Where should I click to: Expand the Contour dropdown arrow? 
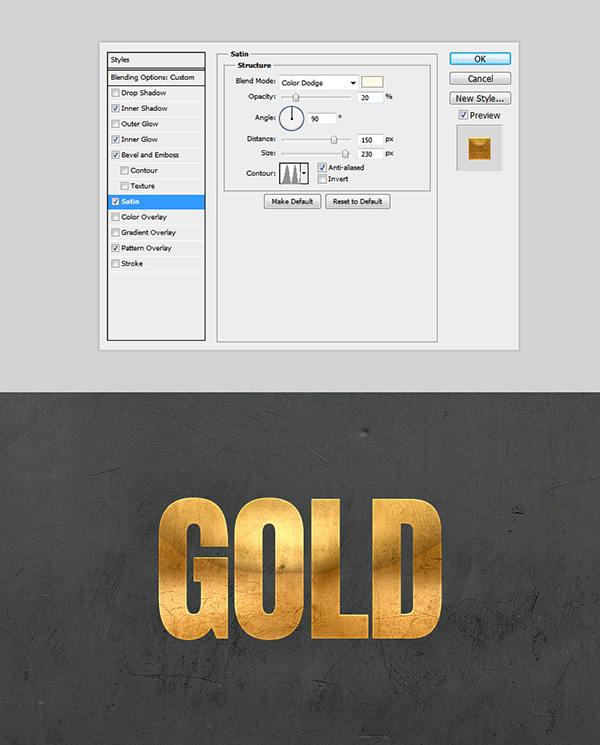coord(304,173)
